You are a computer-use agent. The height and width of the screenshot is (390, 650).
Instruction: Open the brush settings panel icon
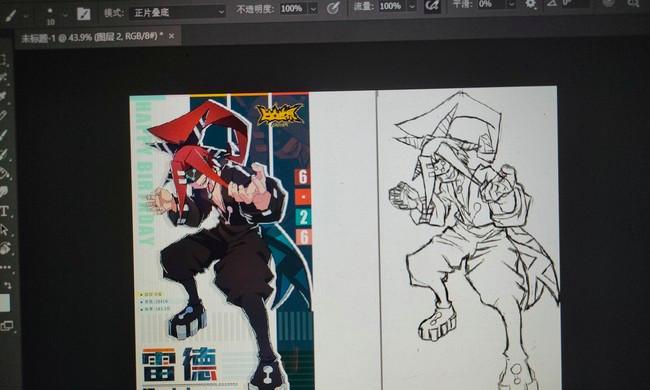click(83, 14)
